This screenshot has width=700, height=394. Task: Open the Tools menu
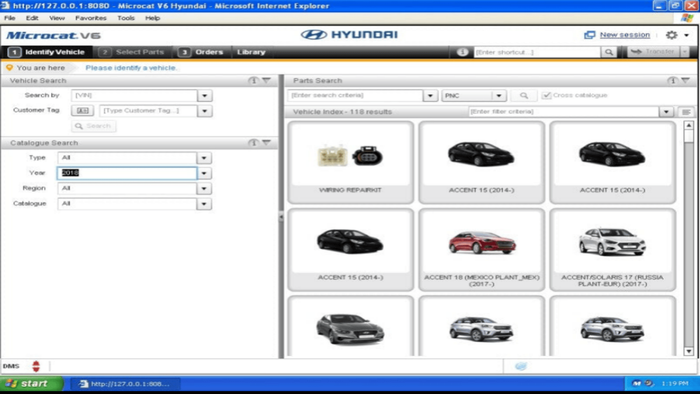(126, 18)
